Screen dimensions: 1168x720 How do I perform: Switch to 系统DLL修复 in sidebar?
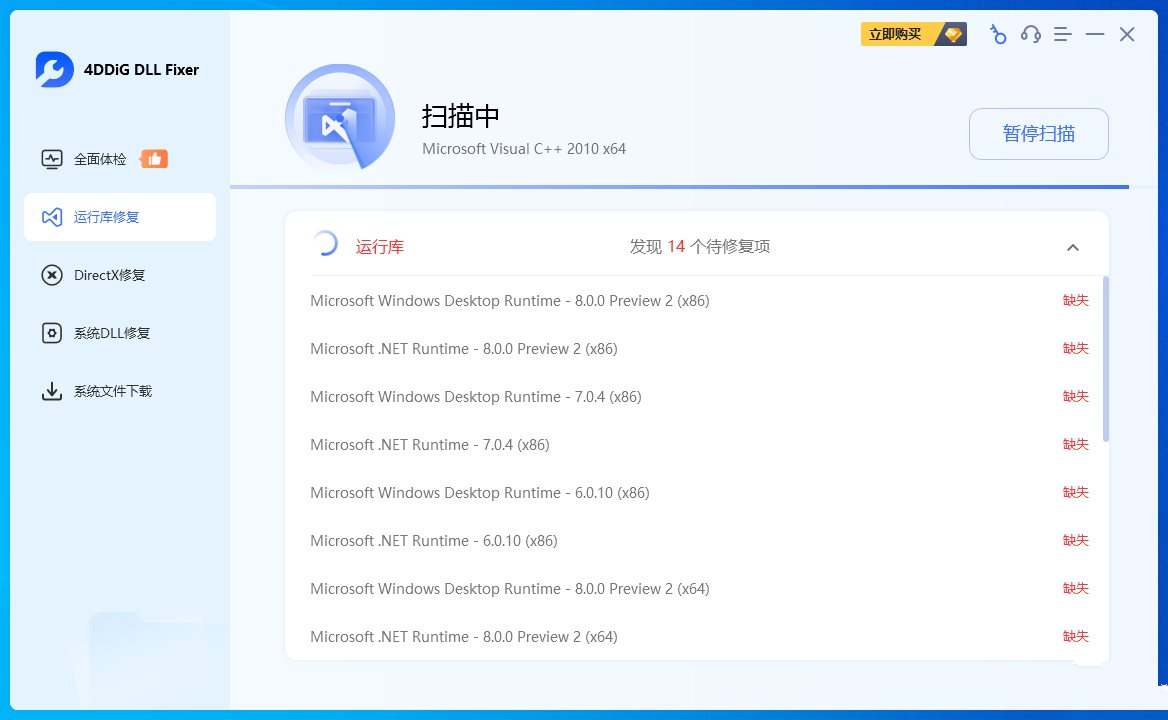pos(119,333)
